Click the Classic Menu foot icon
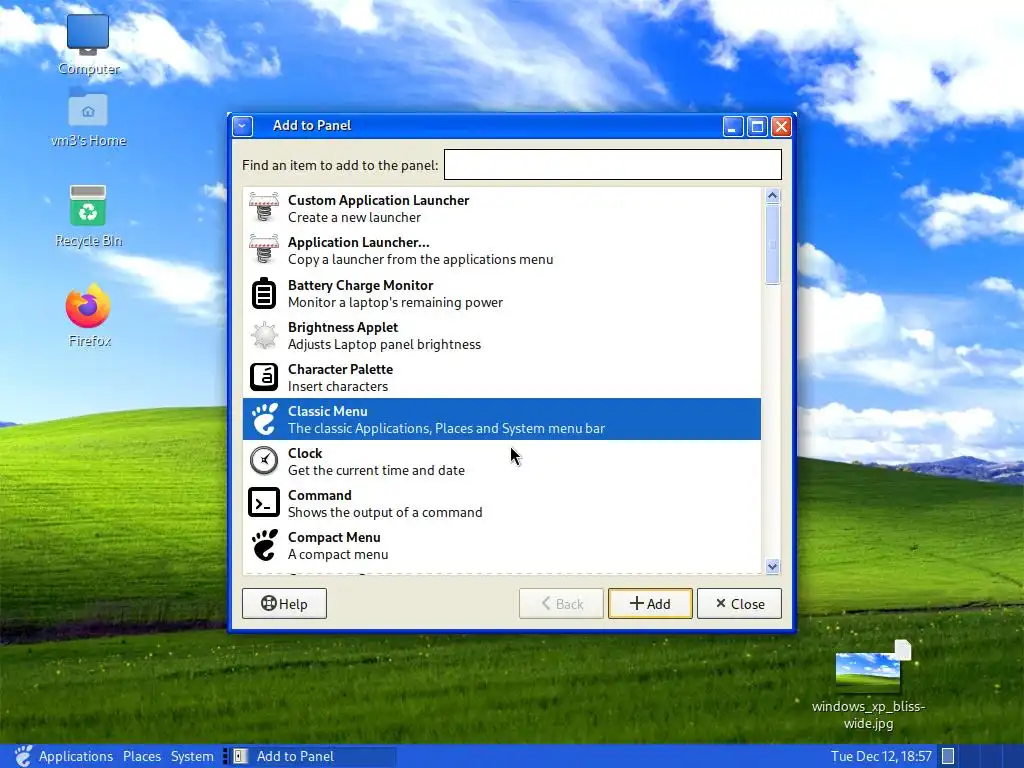The width and height of the screenshot is (1024, 768). point(264,419)
